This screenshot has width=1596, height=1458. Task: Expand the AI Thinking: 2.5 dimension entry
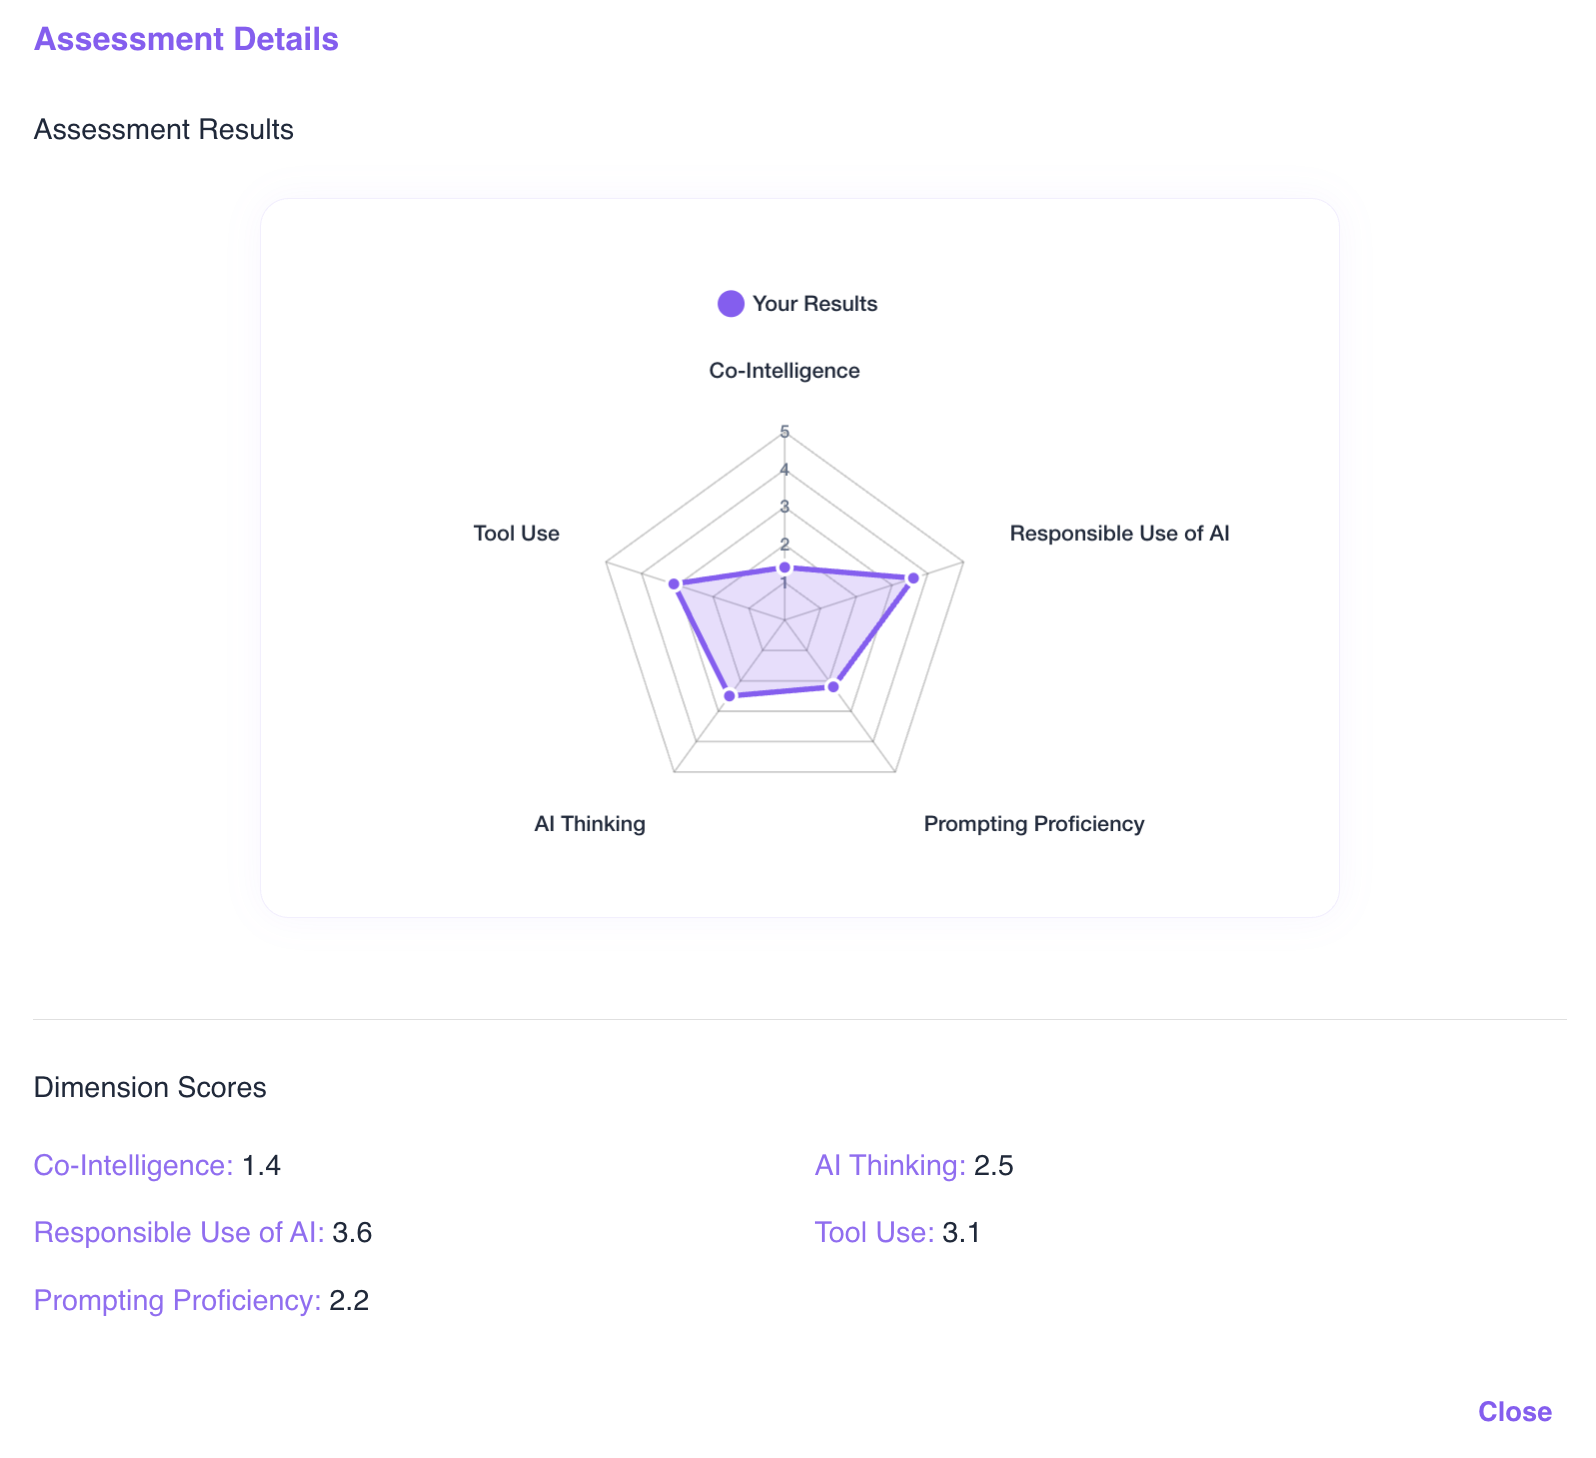point(888,1165)
